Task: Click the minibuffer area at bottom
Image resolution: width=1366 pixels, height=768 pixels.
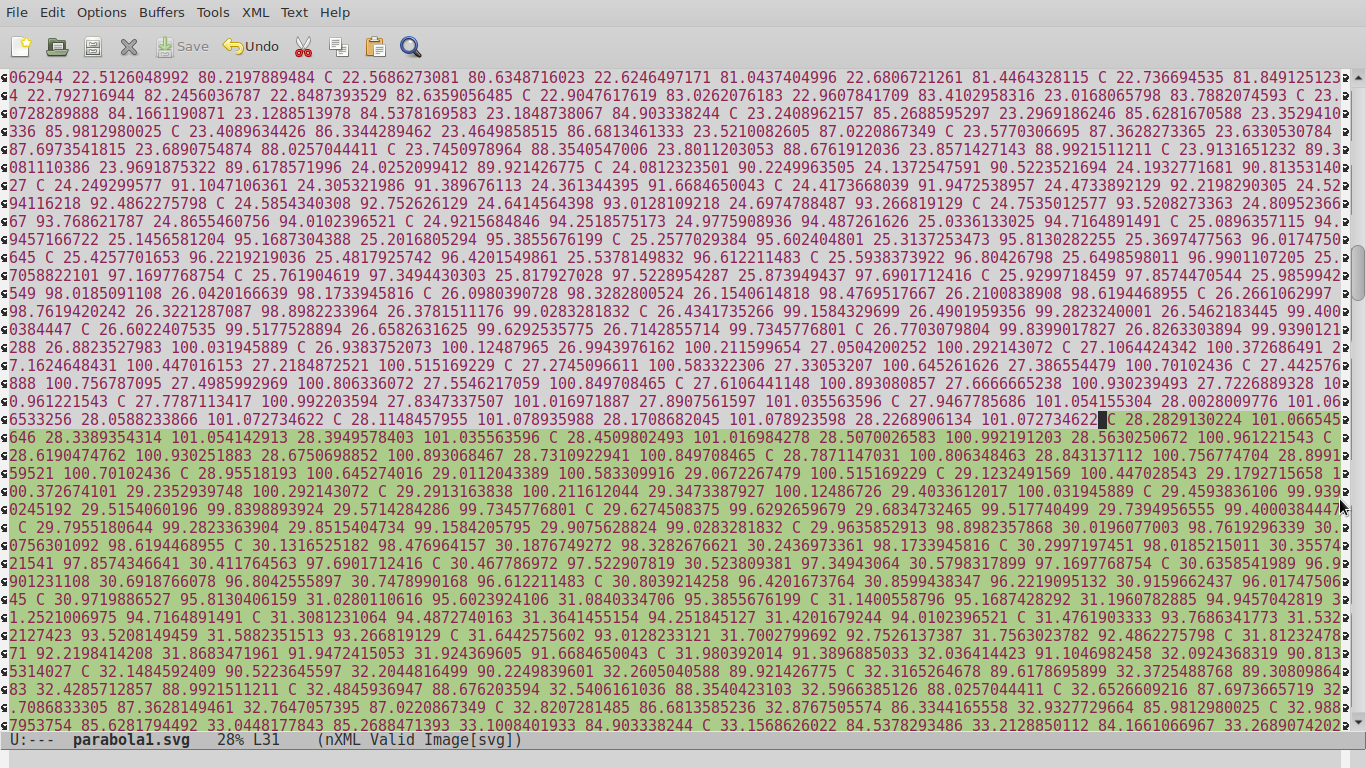Action: pyautogui.click(x=683, y=759)
